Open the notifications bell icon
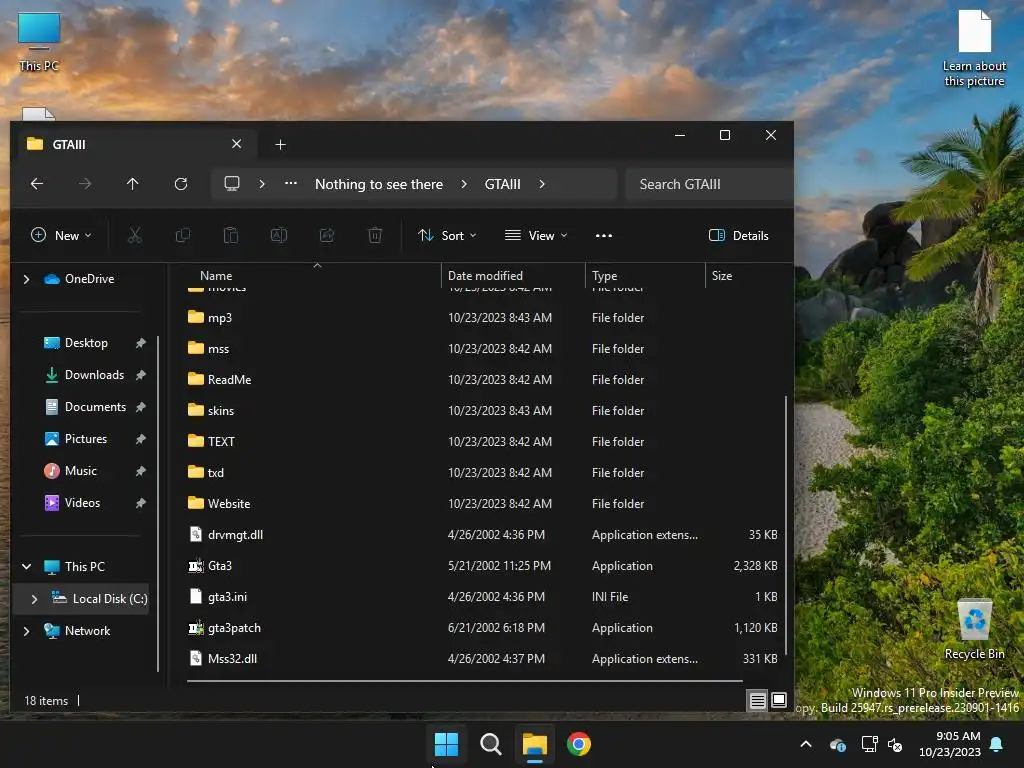 pos(997,744)
